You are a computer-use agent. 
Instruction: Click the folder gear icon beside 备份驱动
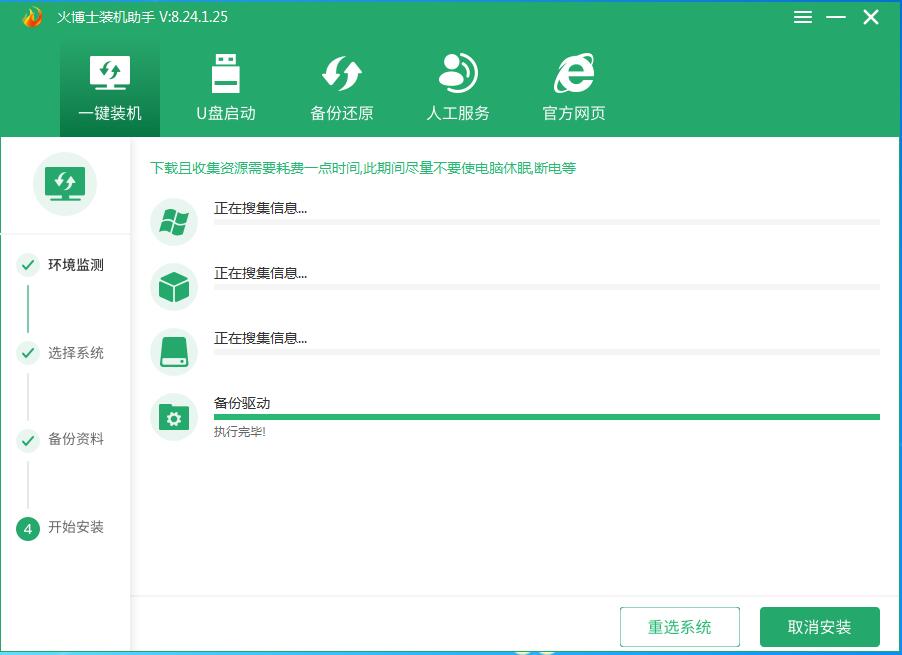point(174,417)
